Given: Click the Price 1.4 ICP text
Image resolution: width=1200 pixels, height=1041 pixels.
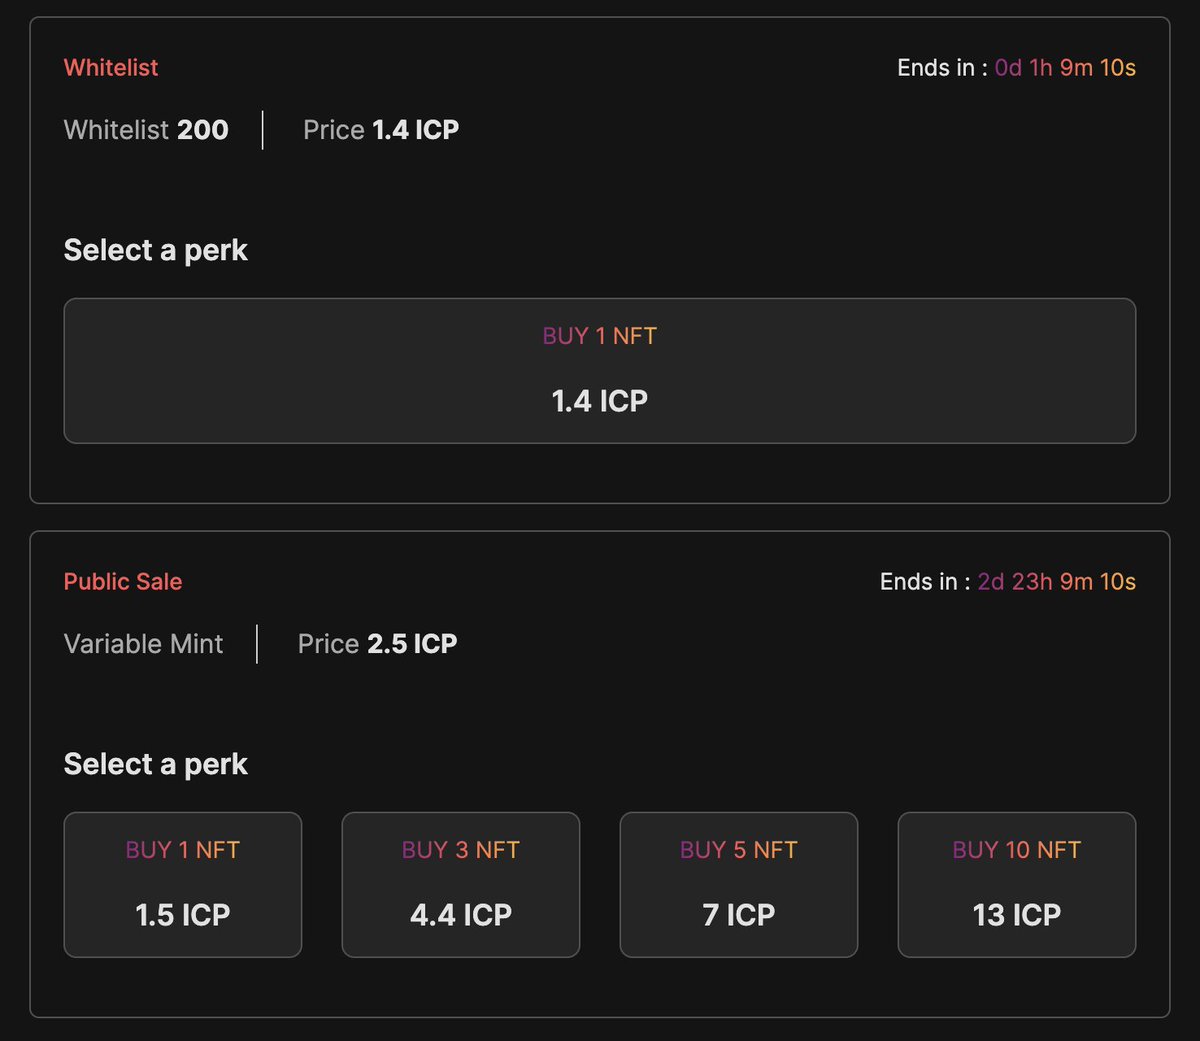Looking at the screenshot, I should [x=381, y=130].
